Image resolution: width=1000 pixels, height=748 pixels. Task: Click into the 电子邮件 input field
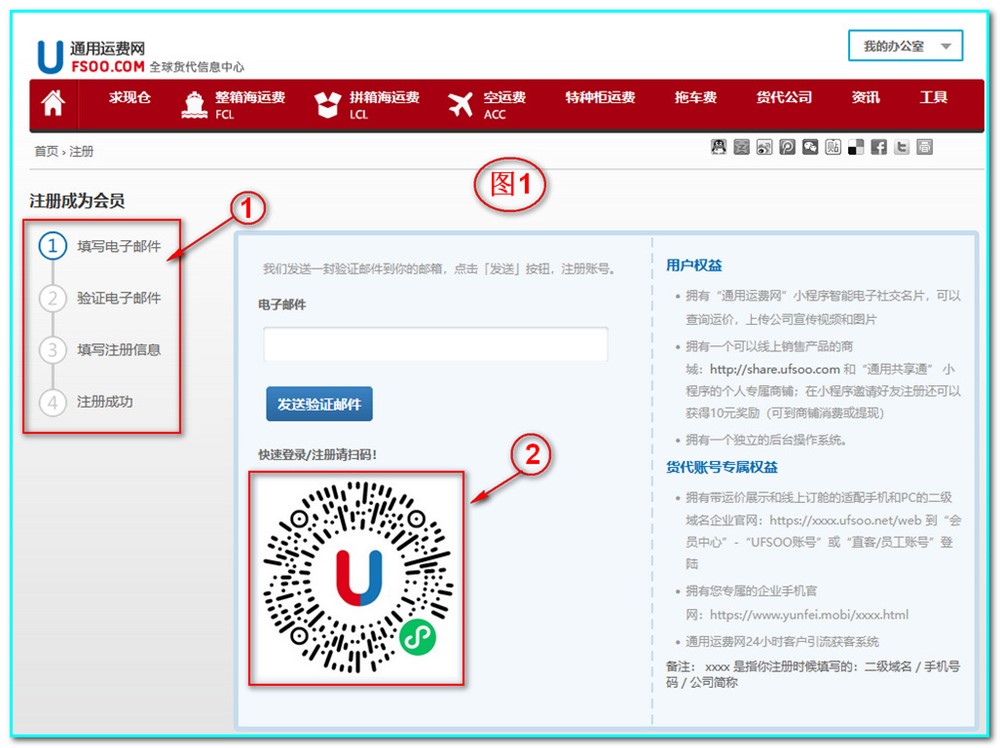(435, 344)
